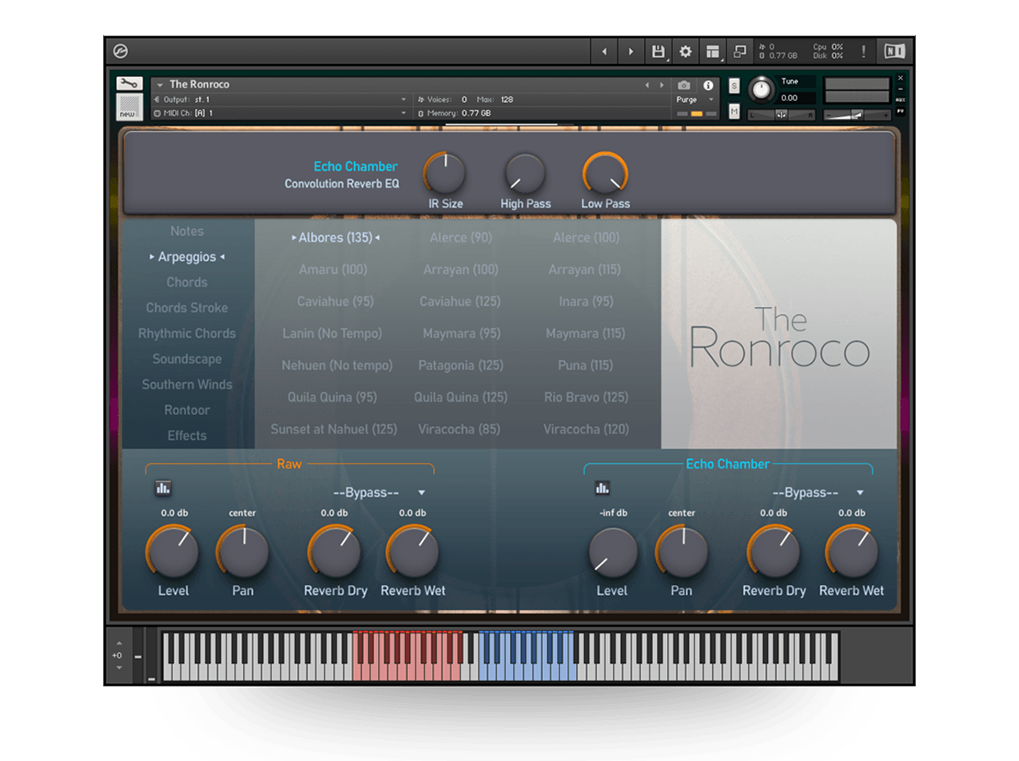Open the Purge dropdown menu

[x=695, y=99]
